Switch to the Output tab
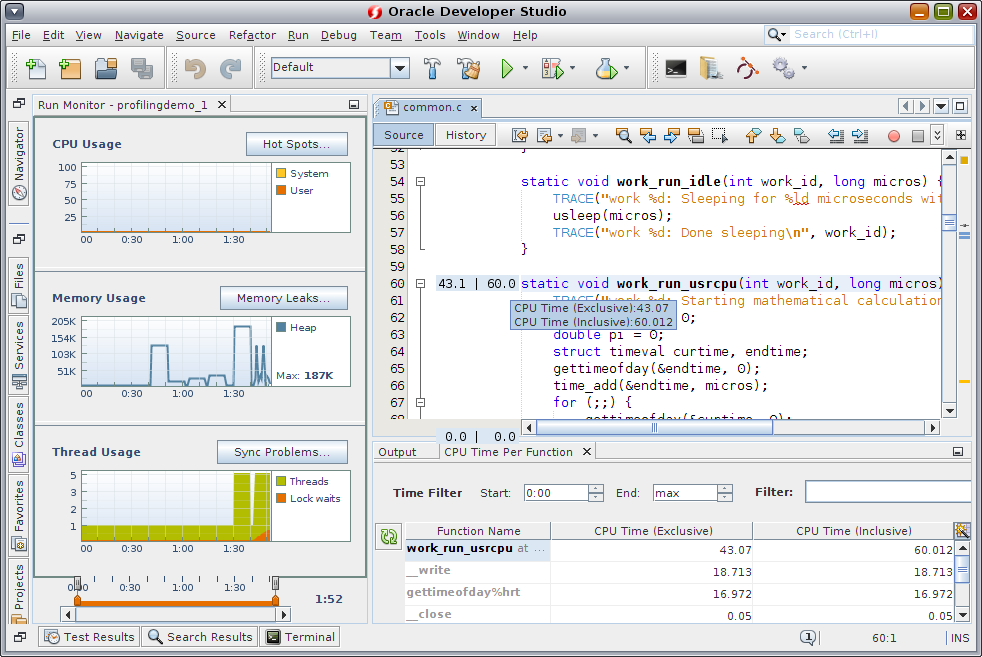The image size is (982, 657). pos(397,452)
